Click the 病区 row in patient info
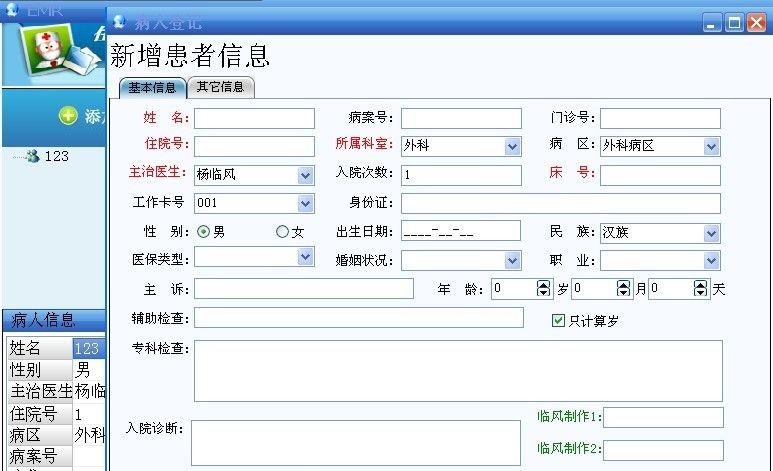 point(56,435)
